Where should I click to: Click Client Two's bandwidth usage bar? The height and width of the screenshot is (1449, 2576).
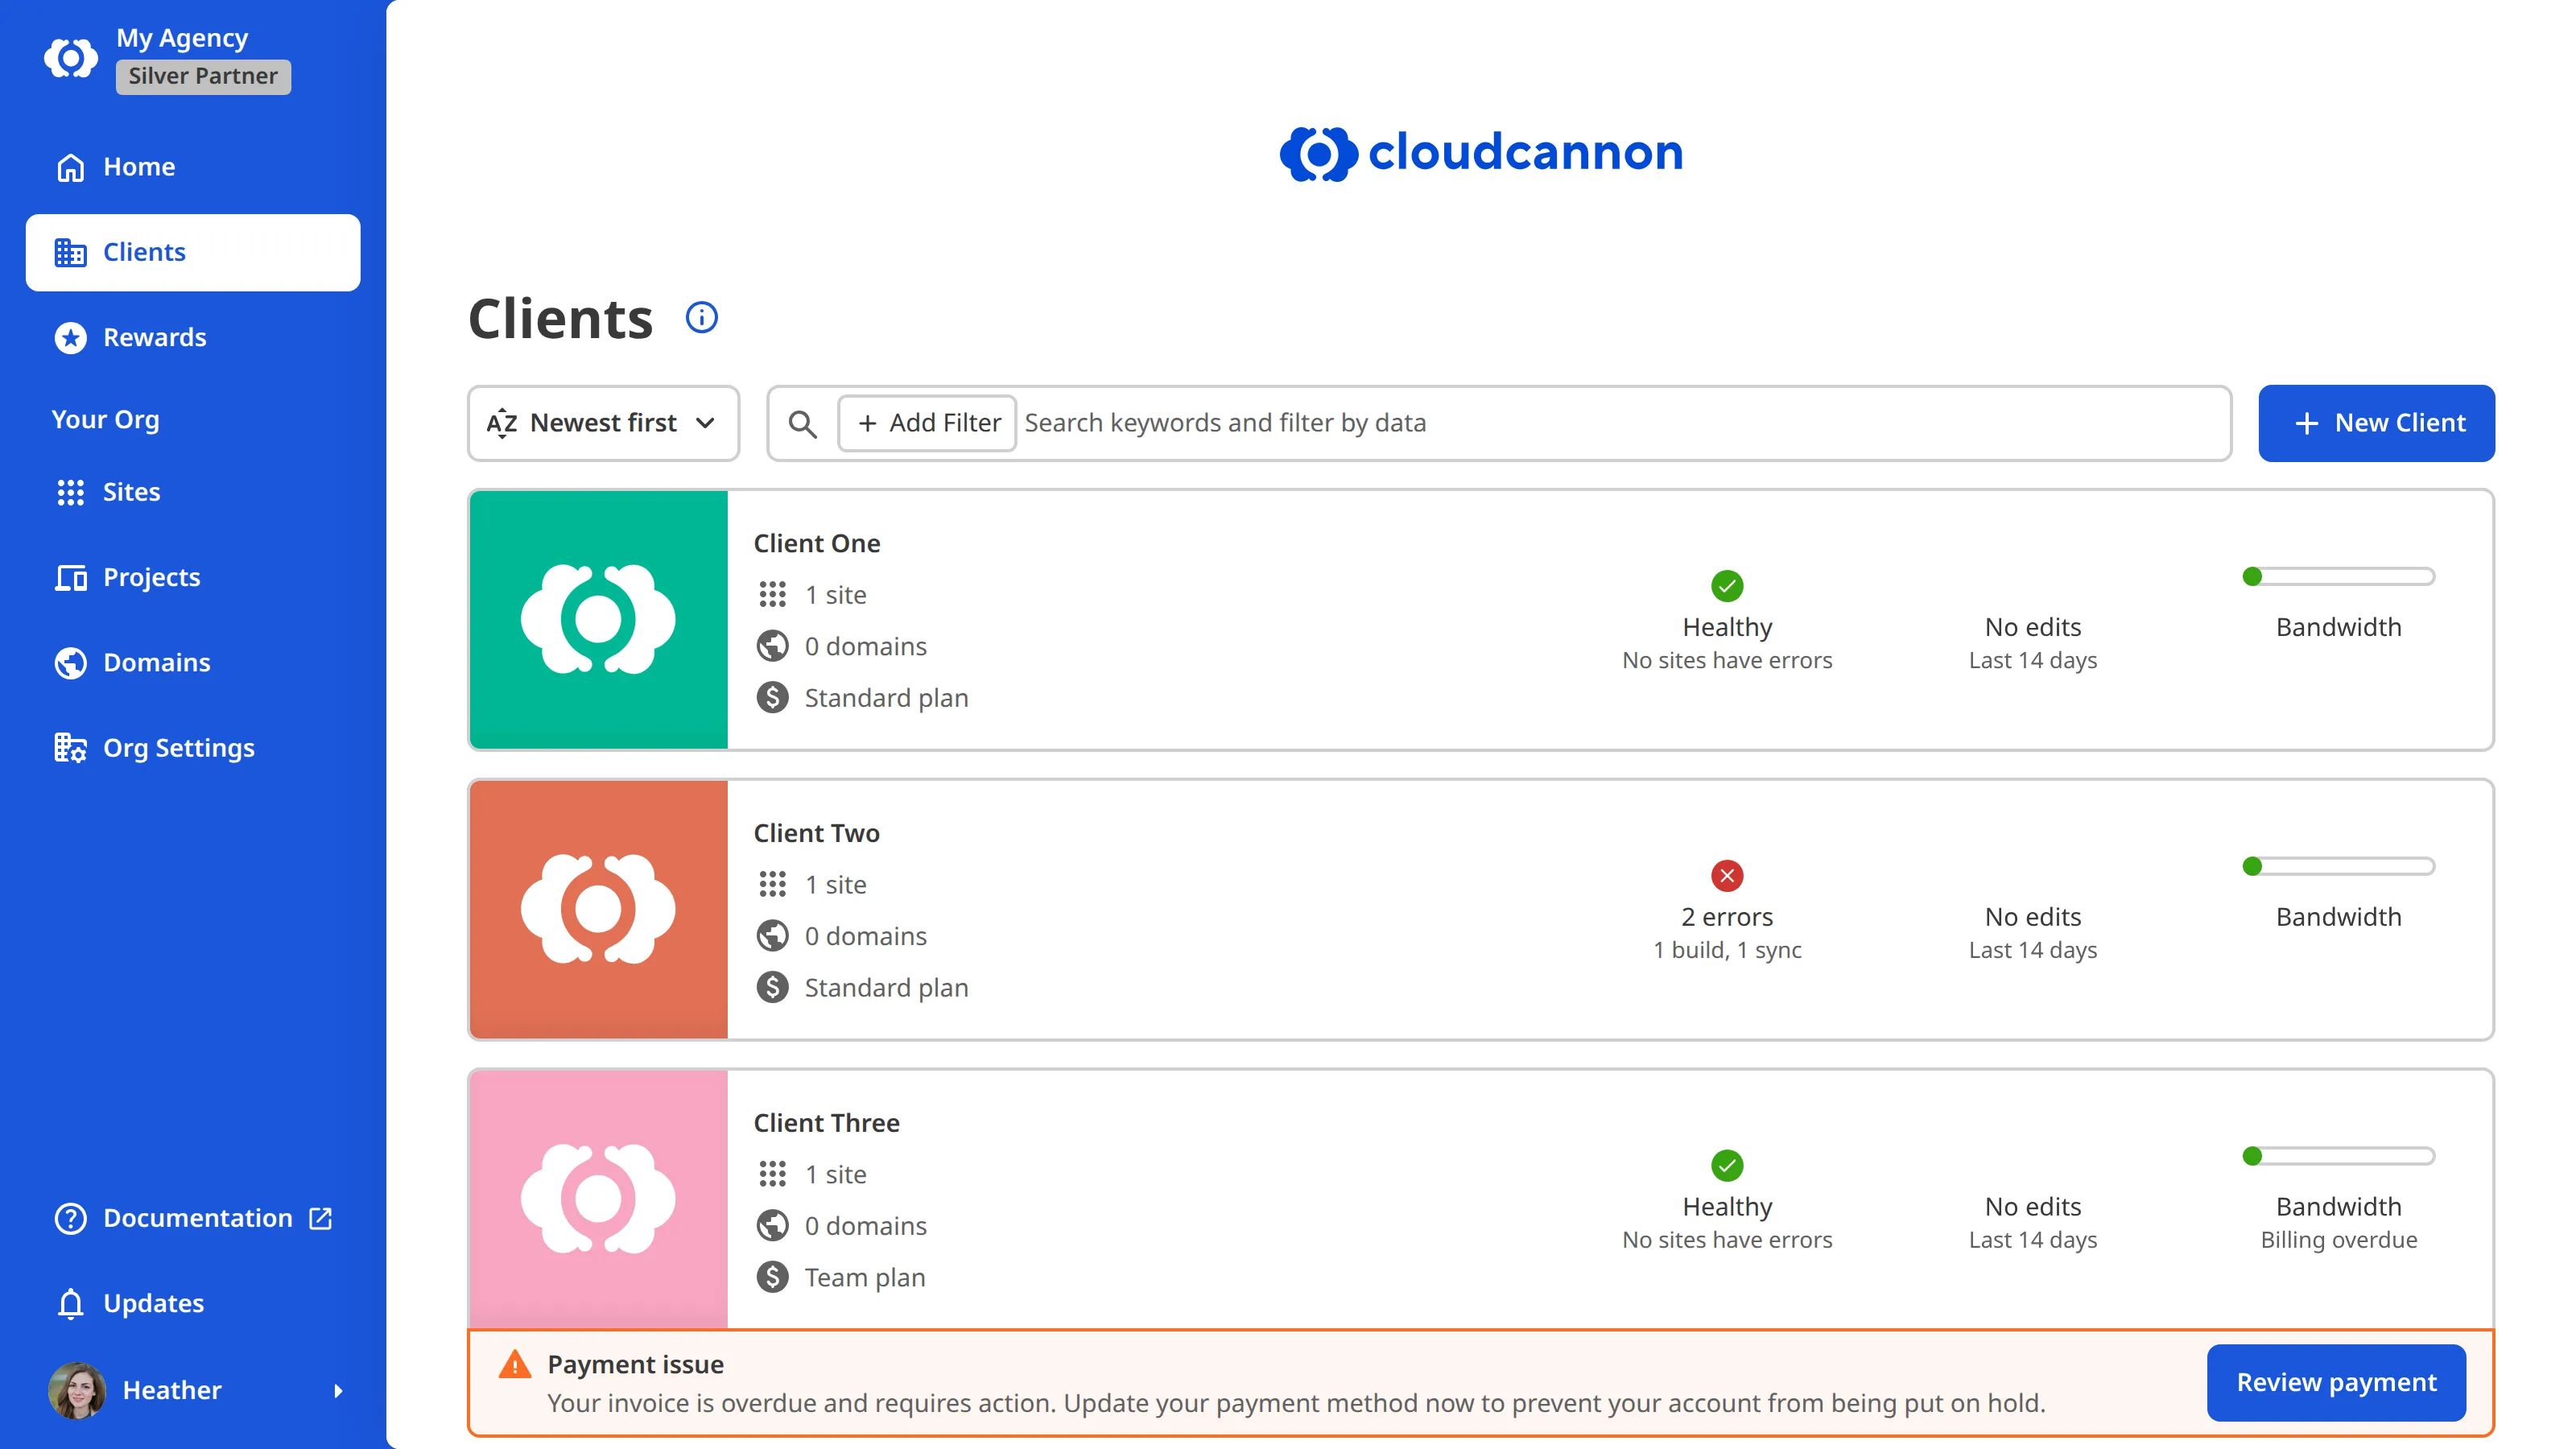[x=2339, y=866]
